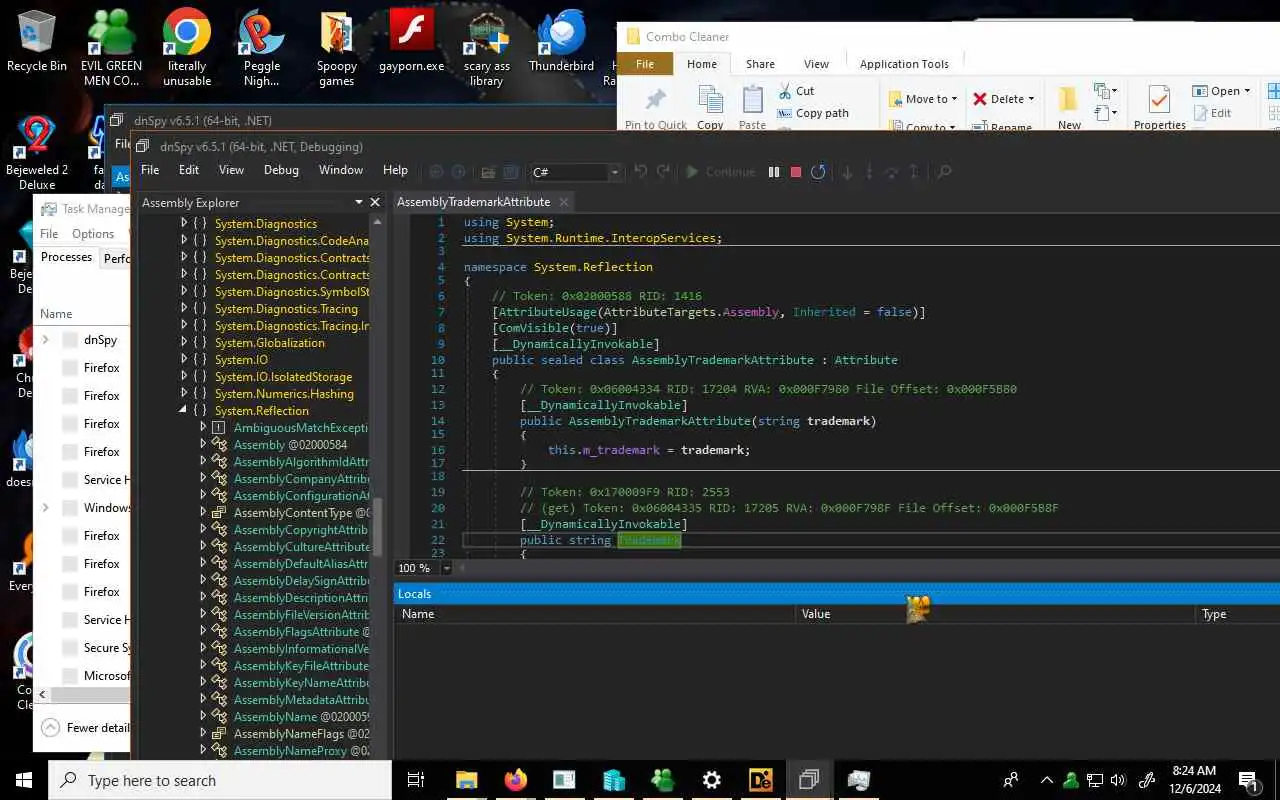This screenshot has height=800, width=1280.
Task: Click the taskbar clock showing 8:24 AM
Action: (x=1194, y=779)
